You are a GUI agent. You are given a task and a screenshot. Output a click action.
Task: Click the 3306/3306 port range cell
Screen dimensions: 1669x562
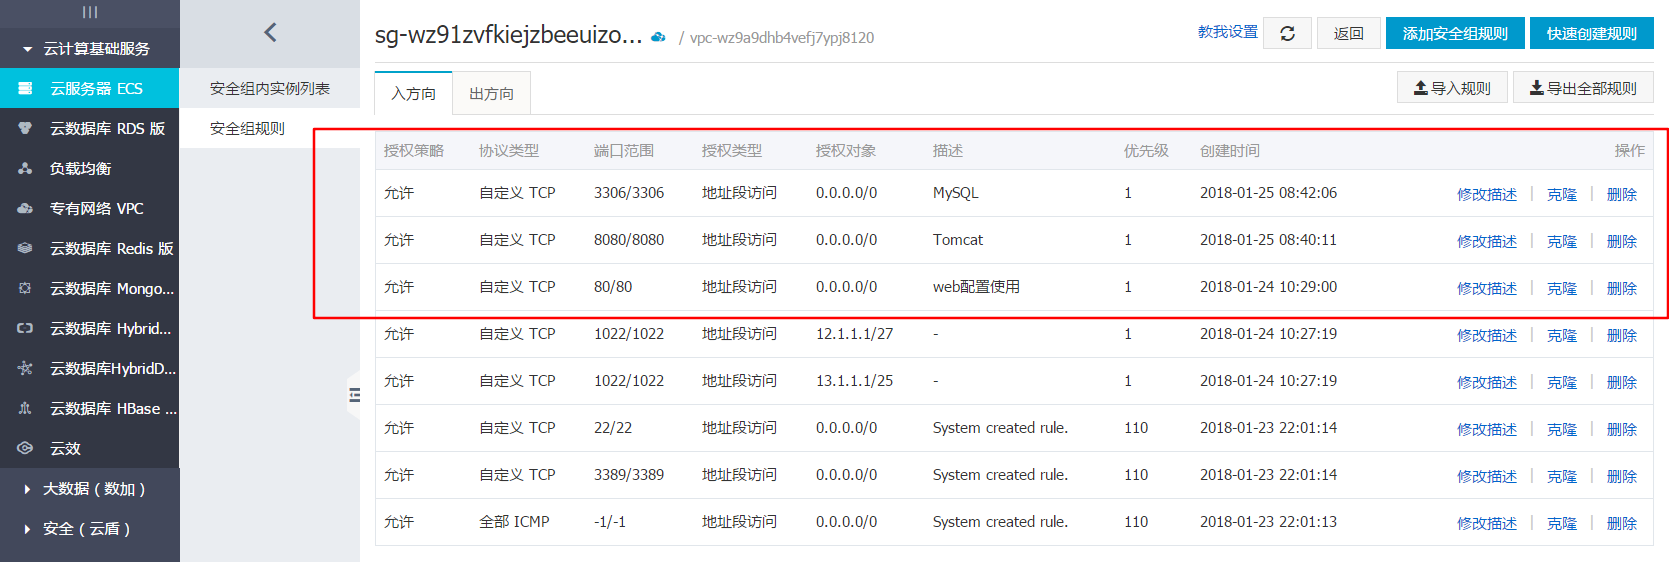(x=629, y=193)
